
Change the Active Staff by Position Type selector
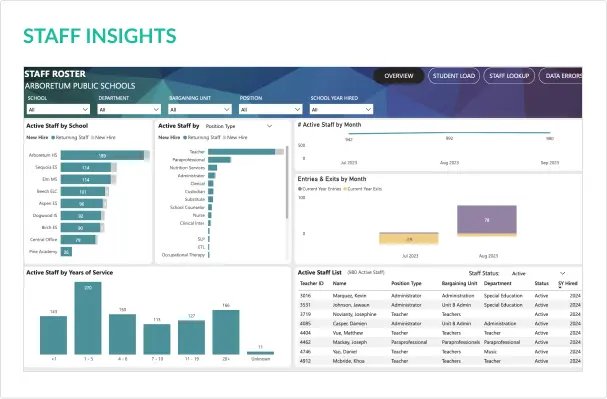coord(239,126)
